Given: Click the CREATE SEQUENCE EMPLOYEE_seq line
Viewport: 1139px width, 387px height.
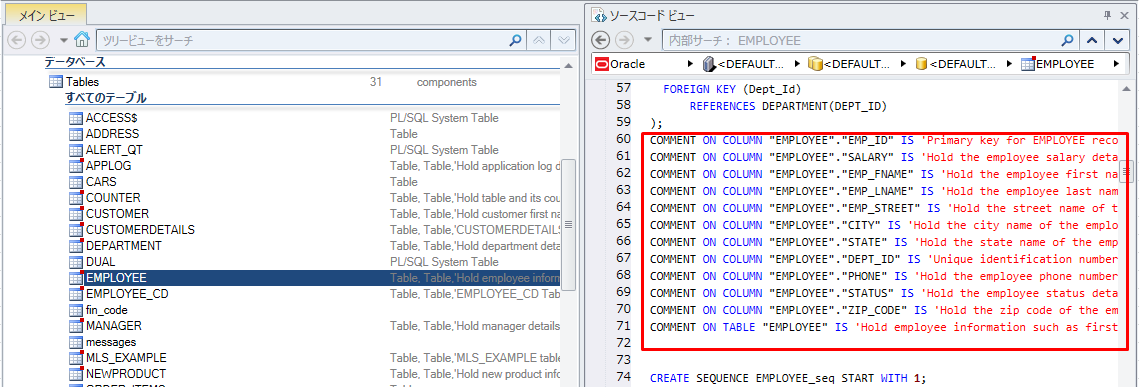Looking at the screenshot, I should pyautogui.click(x=788, y=378).
